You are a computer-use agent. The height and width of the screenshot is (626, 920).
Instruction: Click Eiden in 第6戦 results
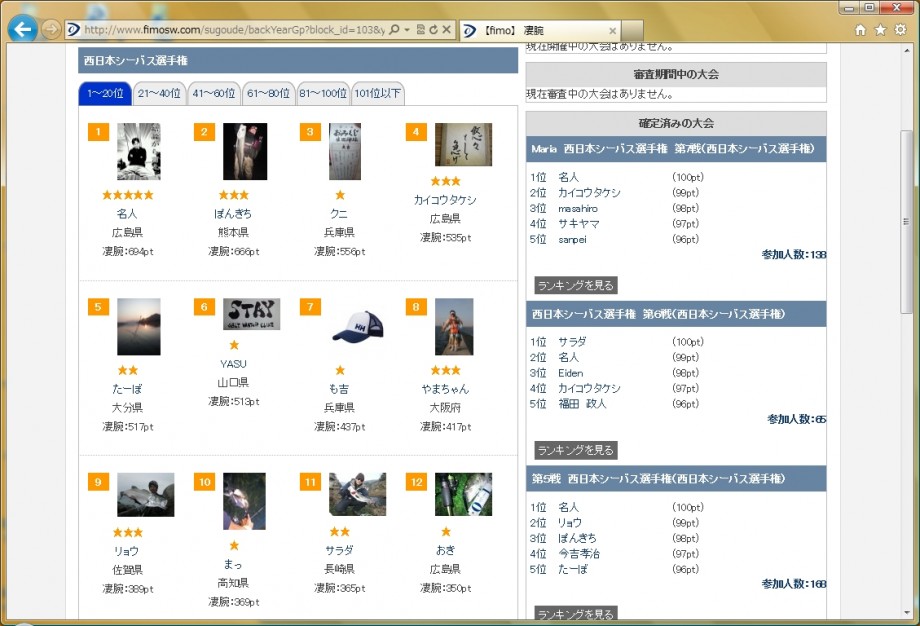[570, 373]
